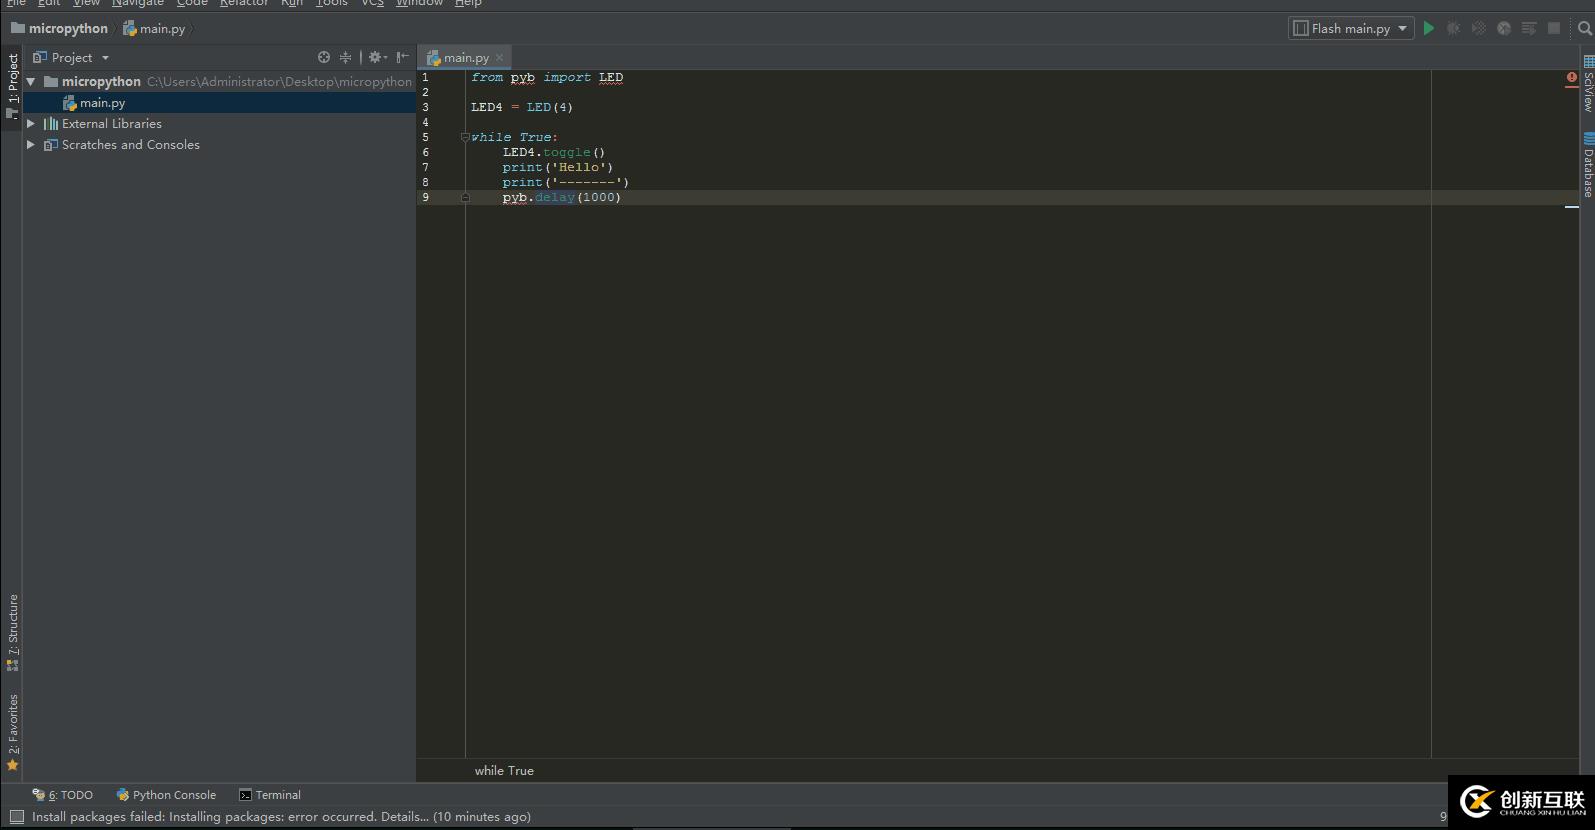
Task: Open the Python Console tab
Action: (166, 795)
